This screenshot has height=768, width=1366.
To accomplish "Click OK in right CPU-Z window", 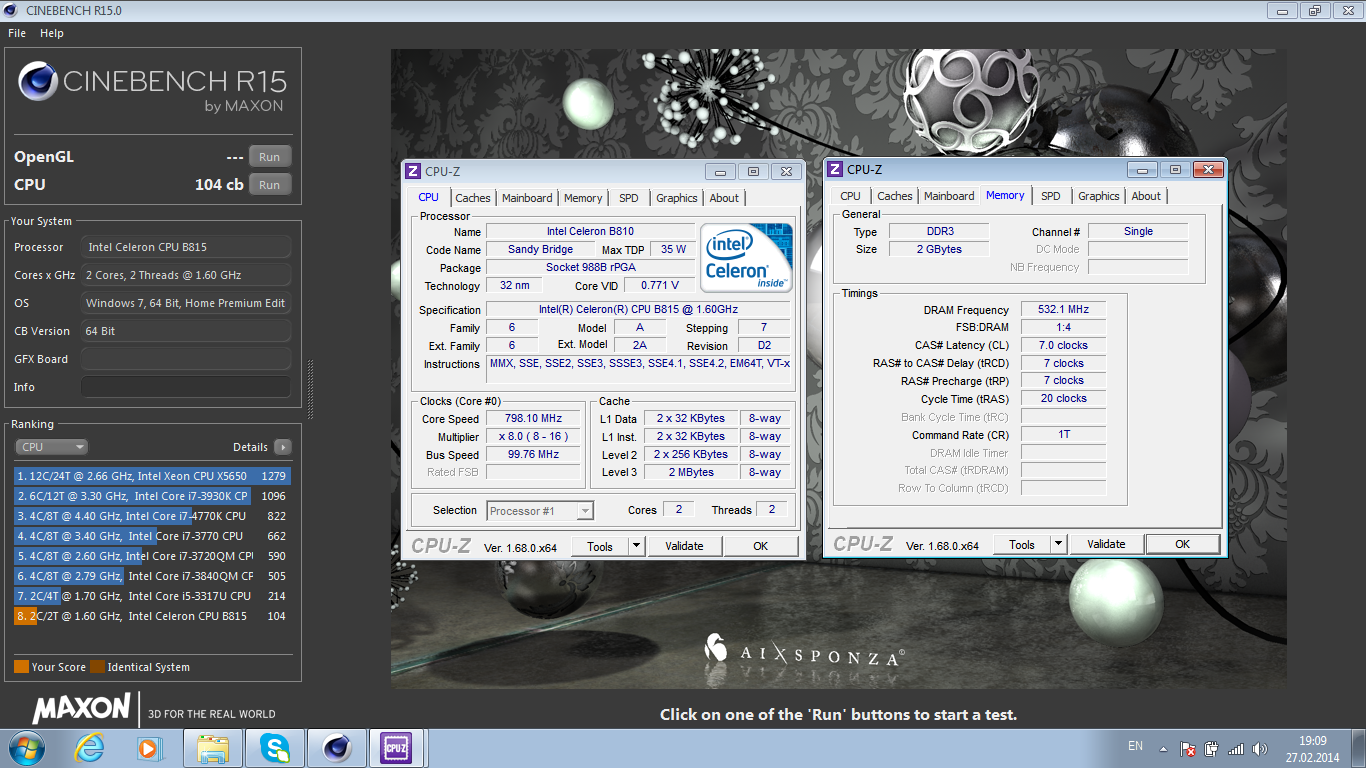I will [x=1182, y=544].
